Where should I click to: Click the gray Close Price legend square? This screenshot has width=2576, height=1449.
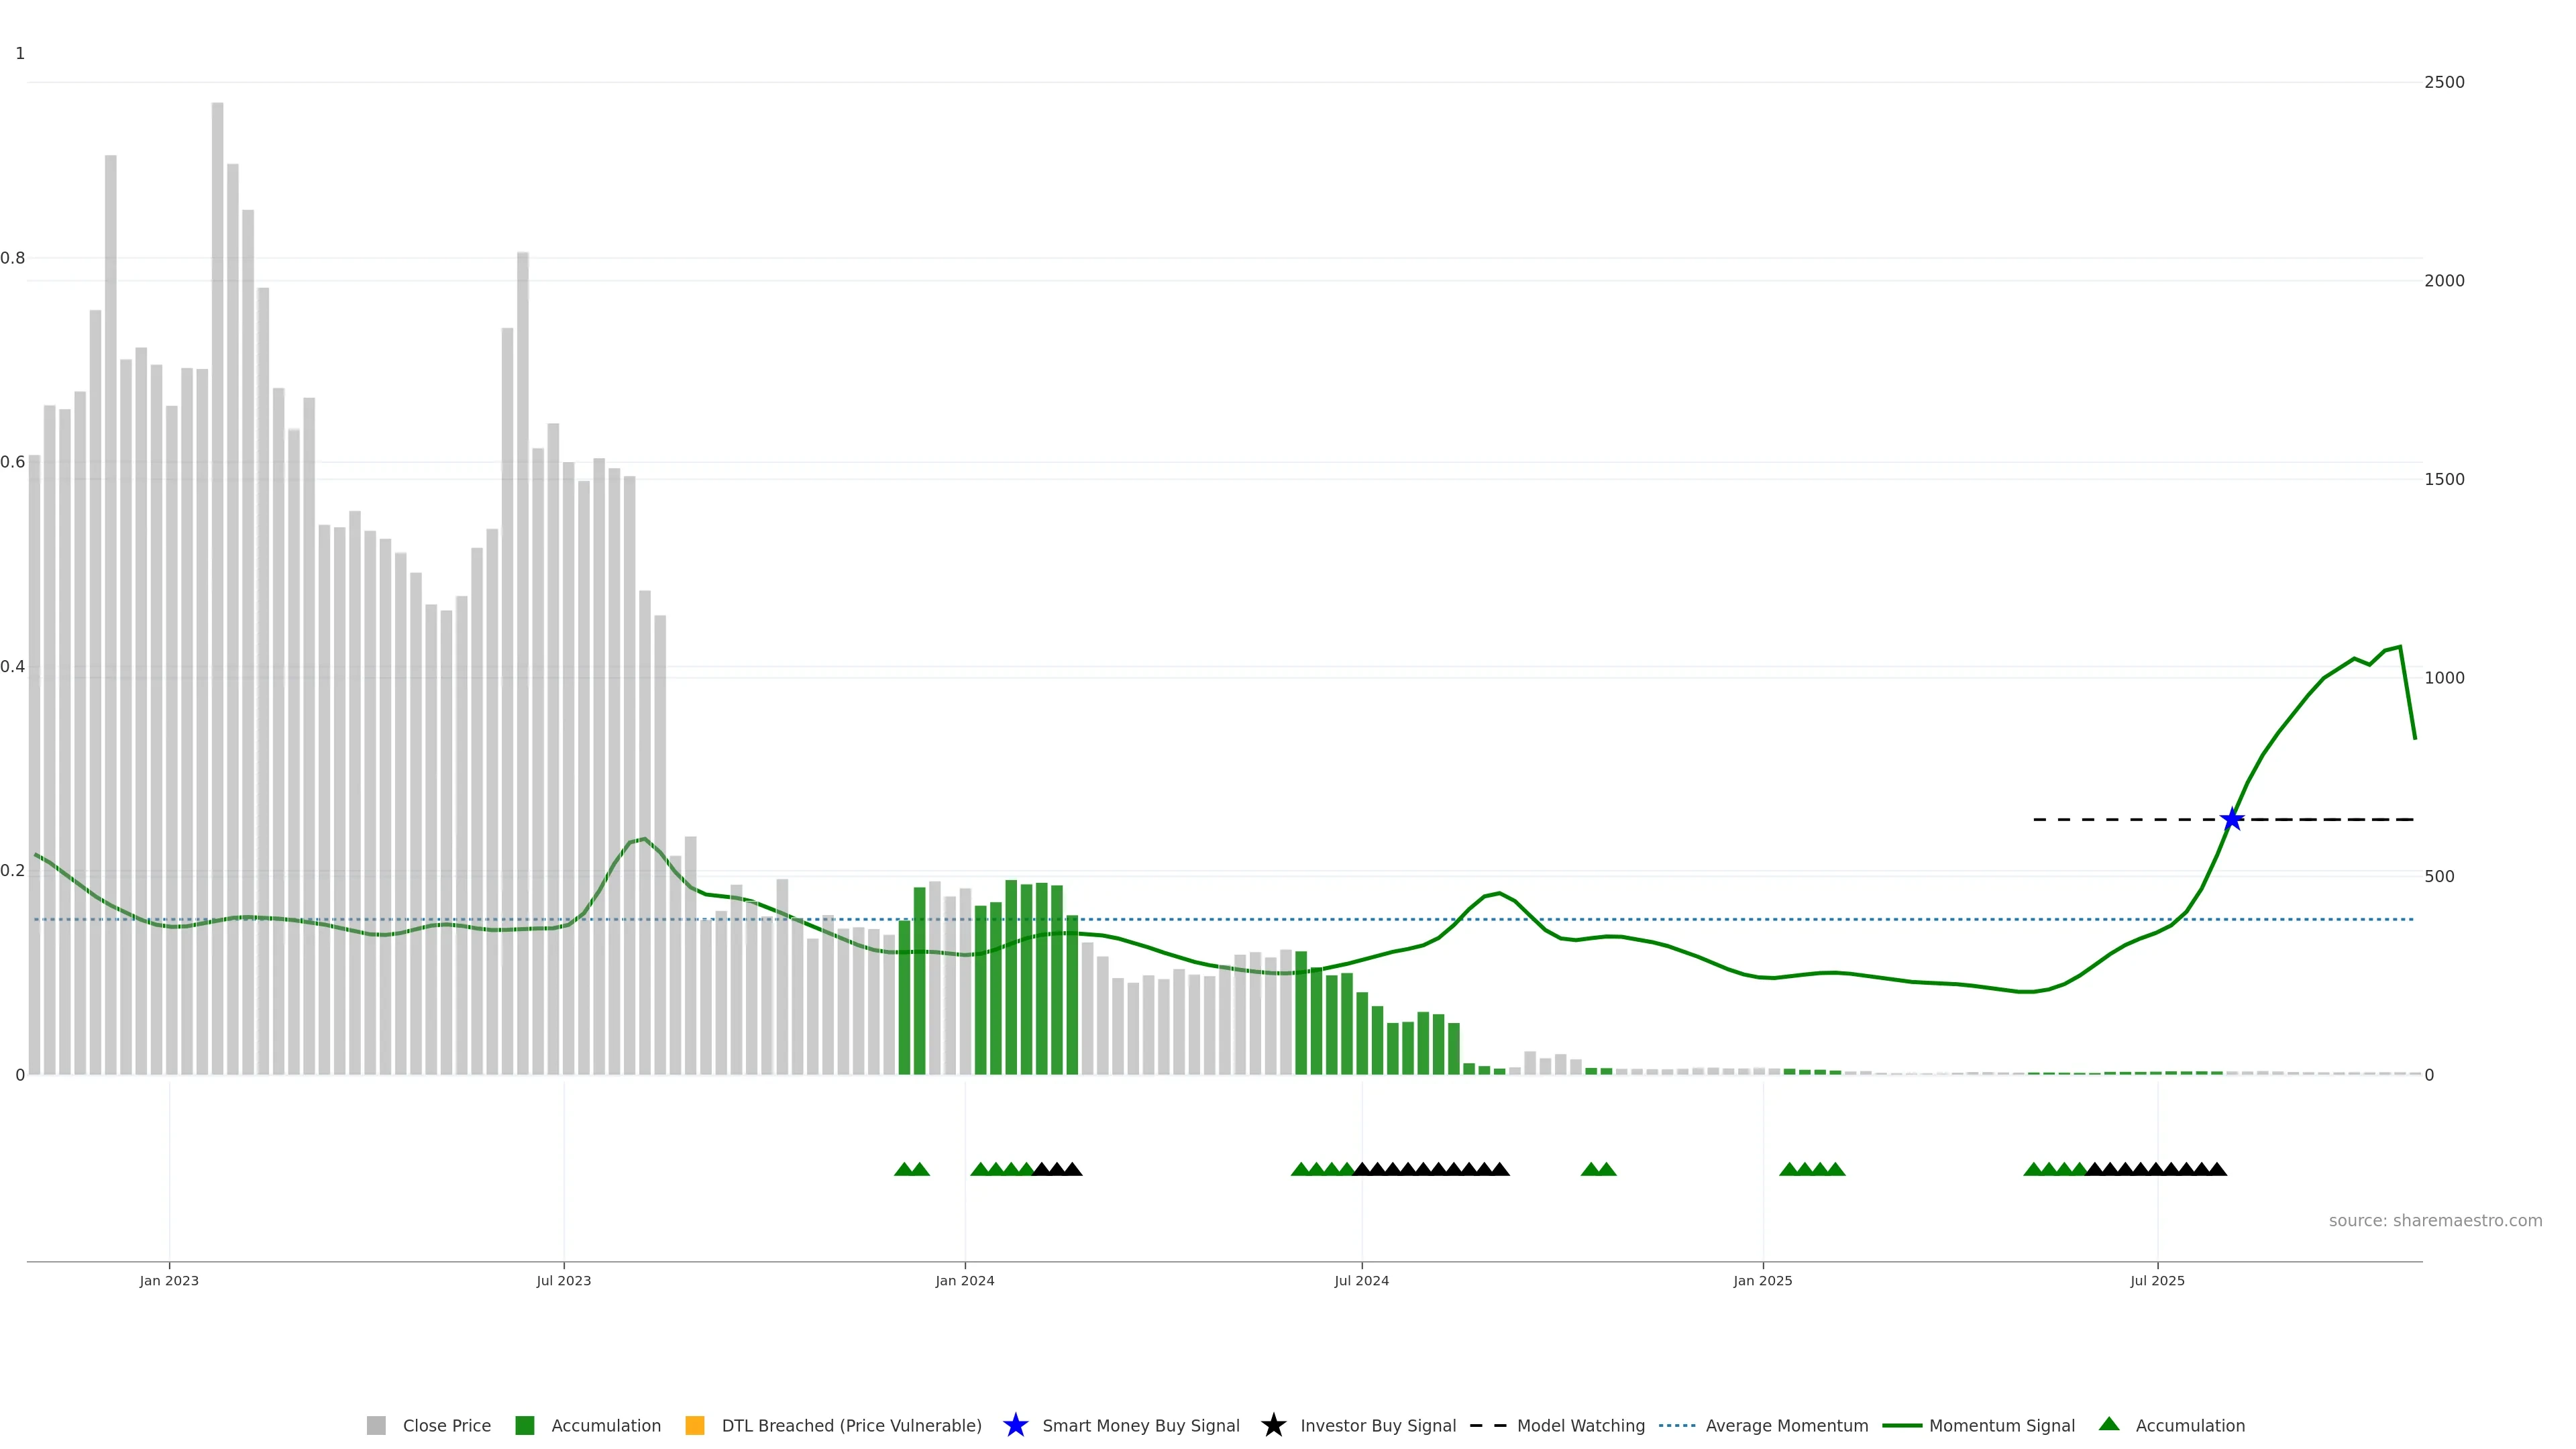pyautogui.click(x=376, y=1425)
